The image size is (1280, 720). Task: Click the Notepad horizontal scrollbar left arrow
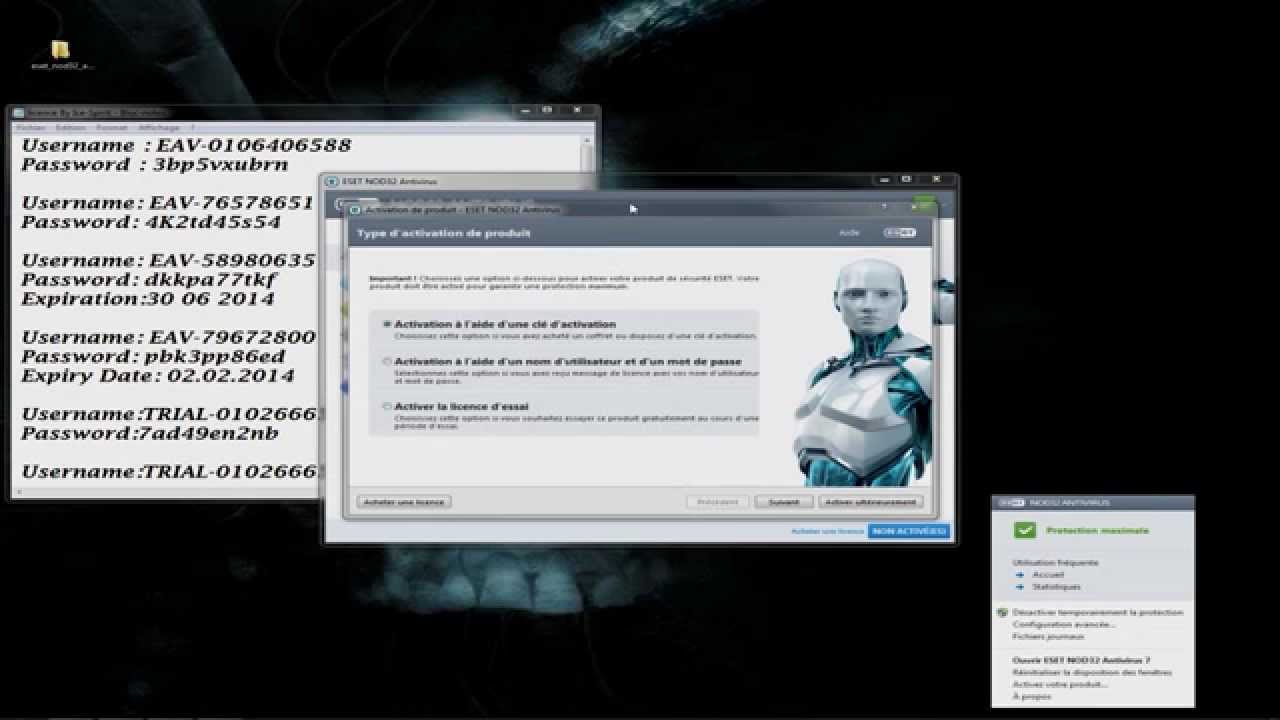pos(19,492)
